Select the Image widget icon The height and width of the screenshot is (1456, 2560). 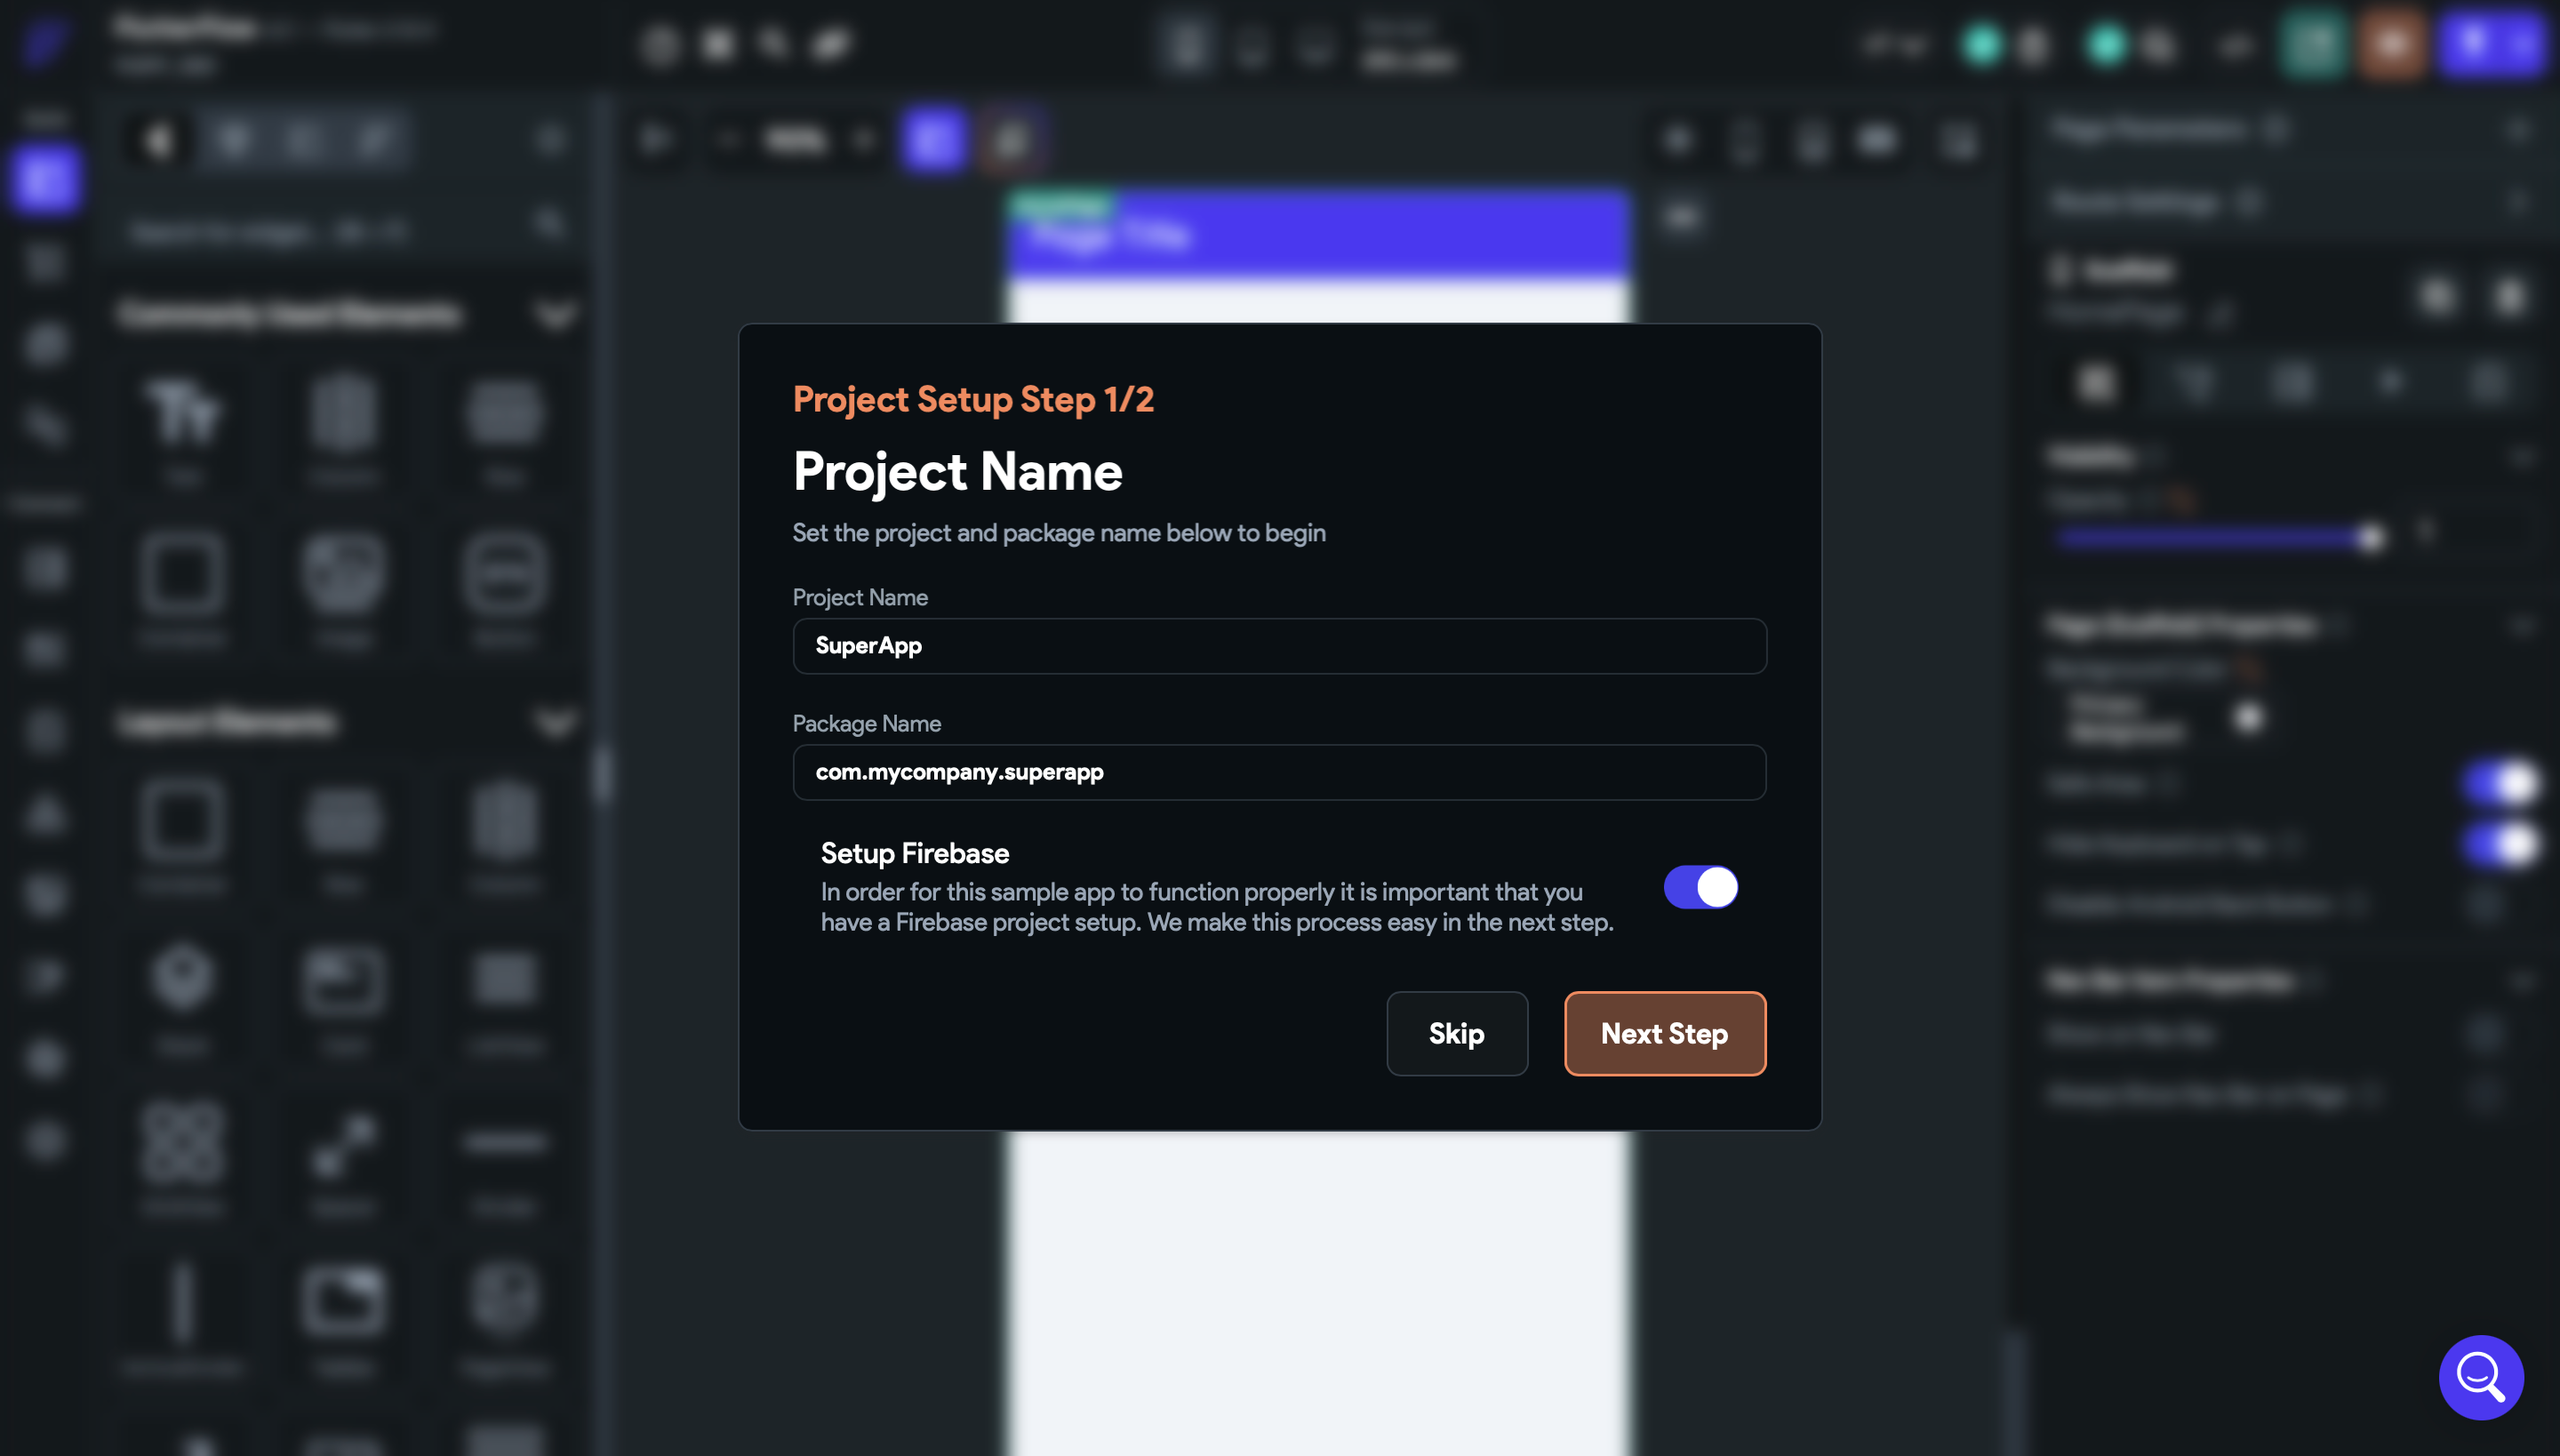click(343, 574)
